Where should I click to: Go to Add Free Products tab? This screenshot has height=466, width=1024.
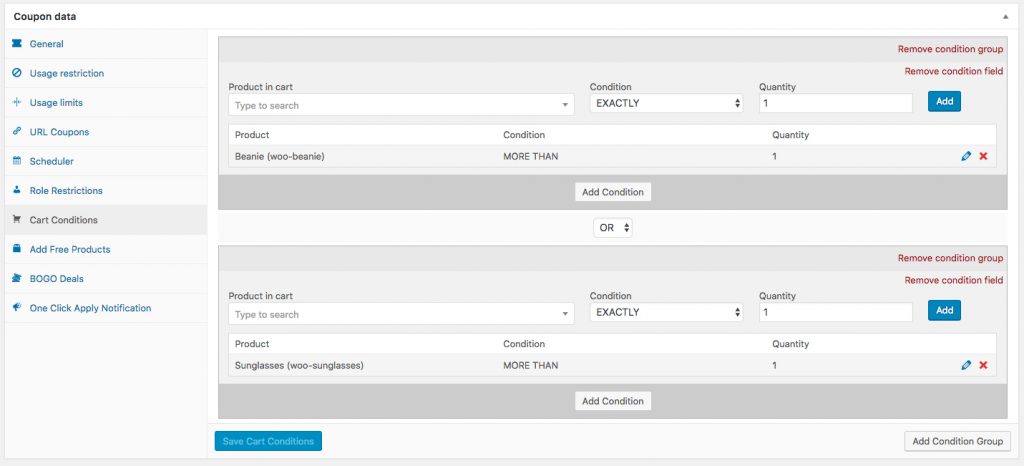[x=70, y=249]
